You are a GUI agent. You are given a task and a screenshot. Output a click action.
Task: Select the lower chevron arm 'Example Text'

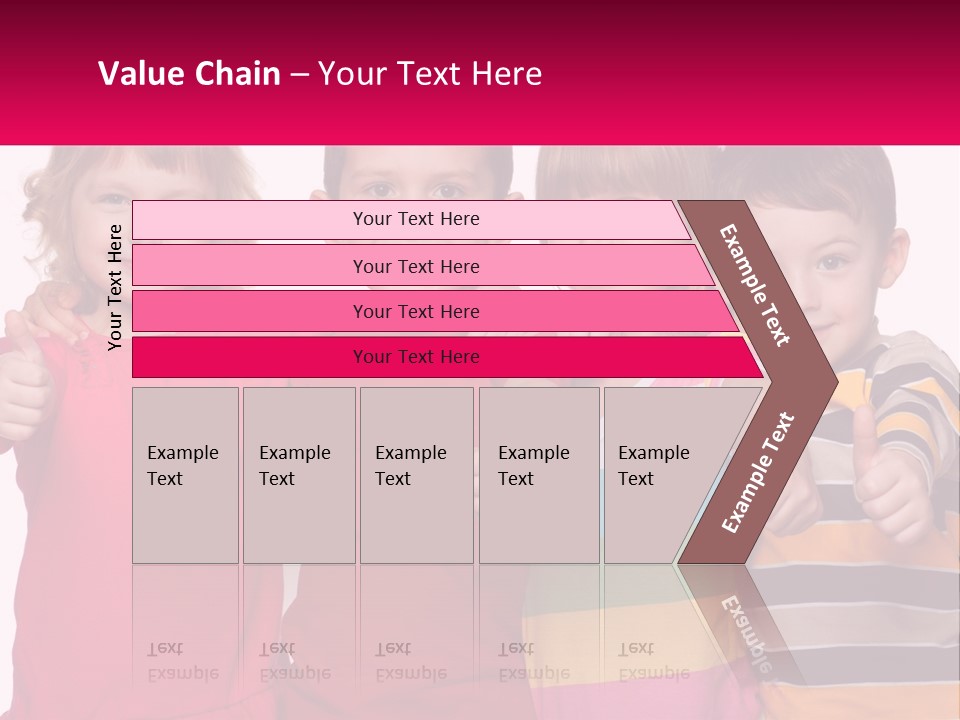tap(758, 472)
